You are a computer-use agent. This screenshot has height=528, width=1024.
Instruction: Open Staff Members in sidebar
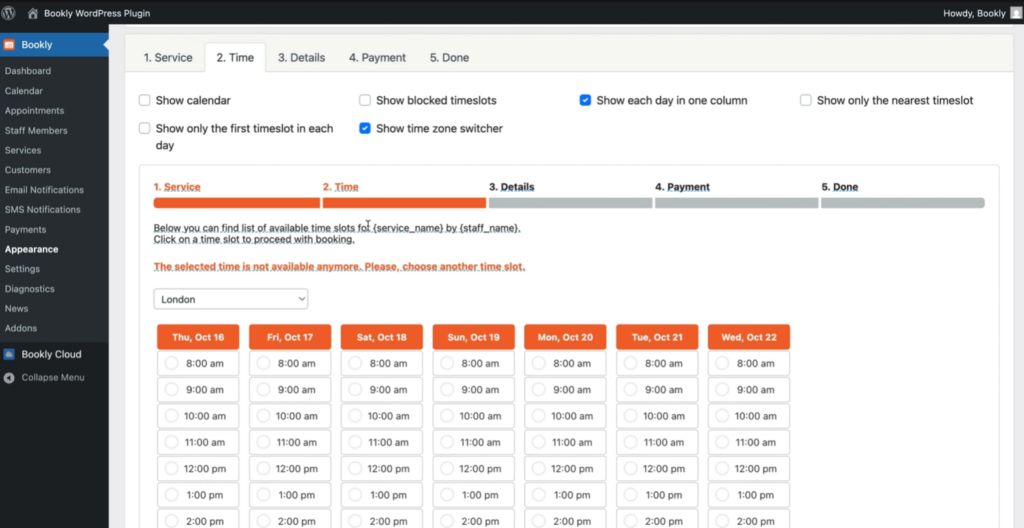click(36, 131)
